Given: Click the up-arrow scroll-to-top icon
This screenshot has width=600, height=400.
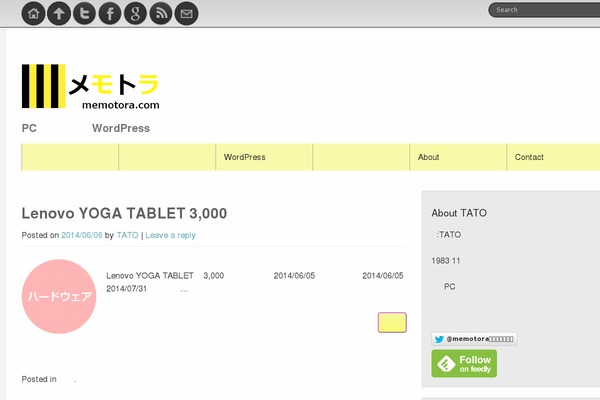Looking at the screenshot, I should (59, 13).
